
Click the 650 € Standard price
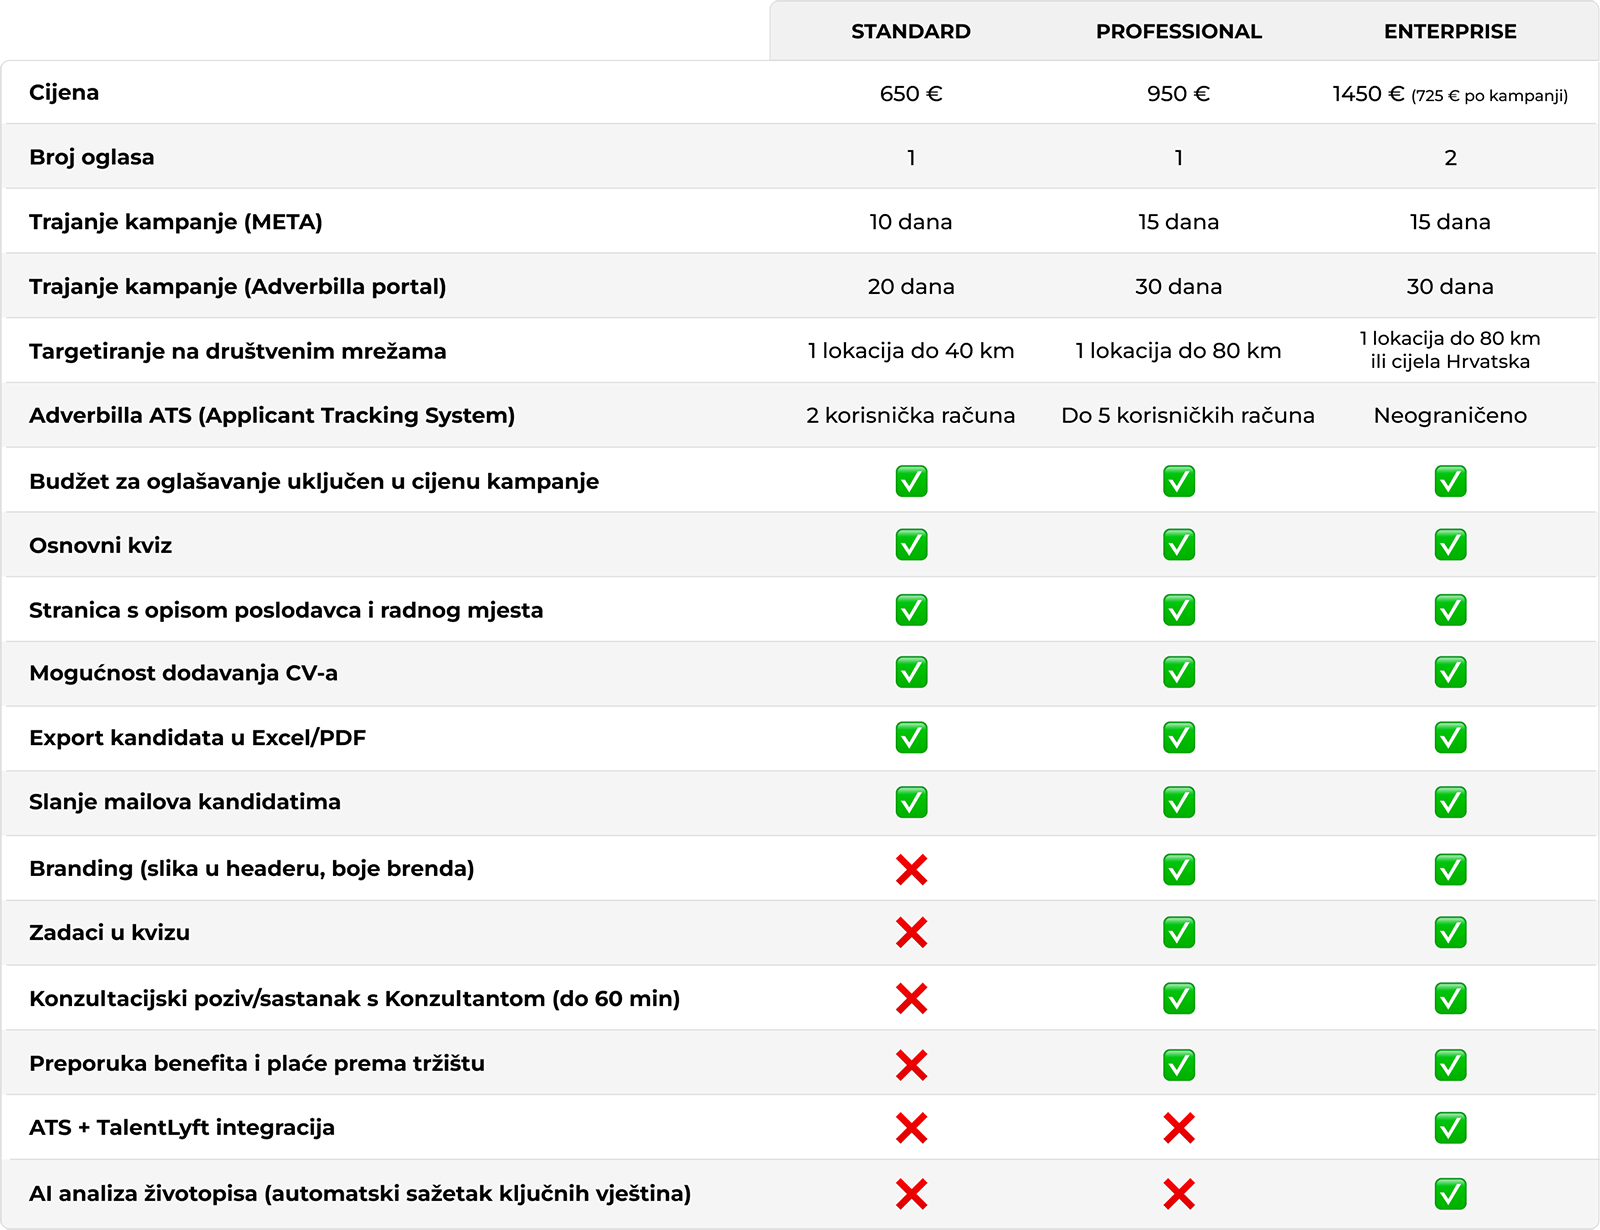911,94
